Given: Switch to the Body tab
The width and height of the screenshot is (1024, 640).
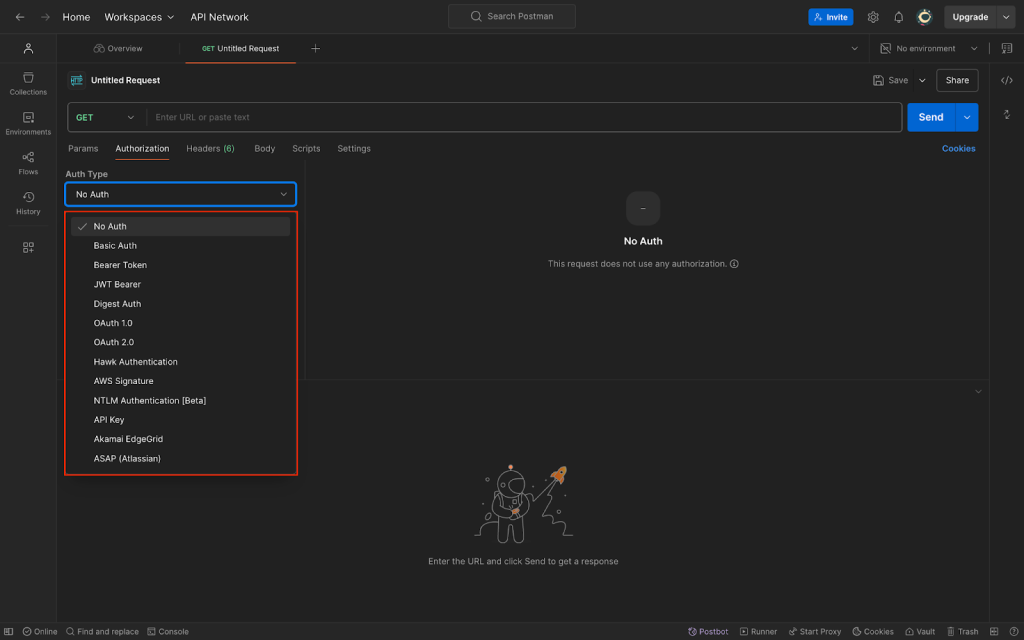Looking at the screenshot, I should click(264, 149).
